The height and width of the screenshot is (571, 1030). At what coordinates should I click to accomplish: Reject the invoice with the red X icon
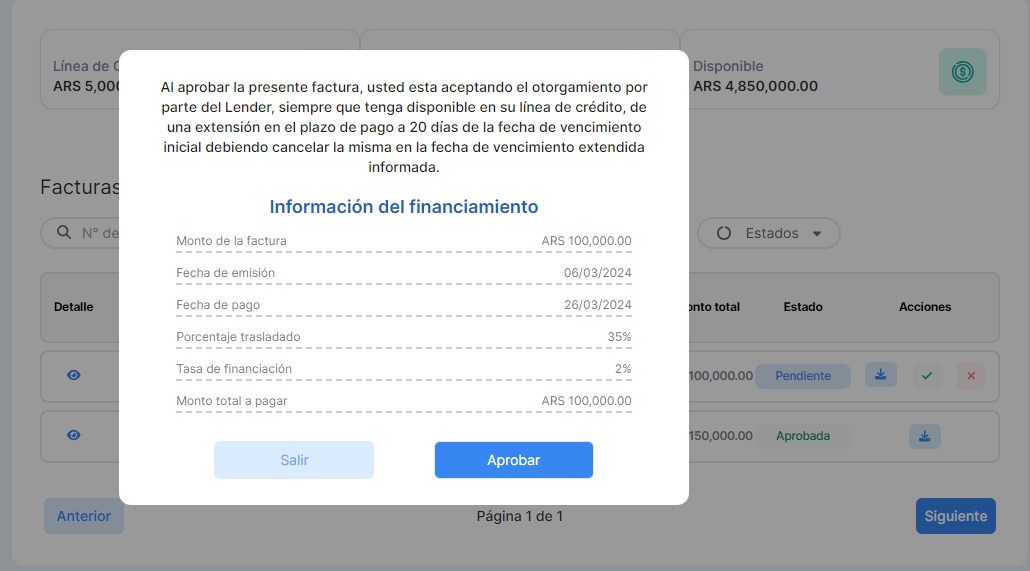tap(970, 376)
